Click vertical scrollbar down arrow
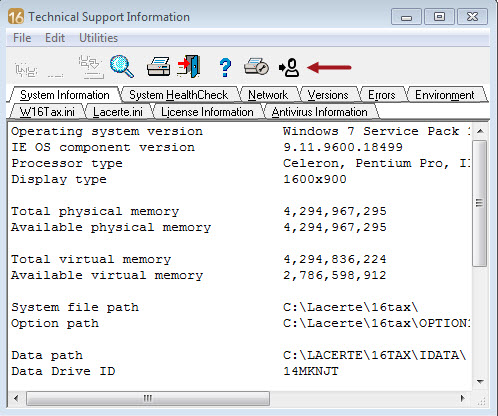498x416 pixels. 480,382
